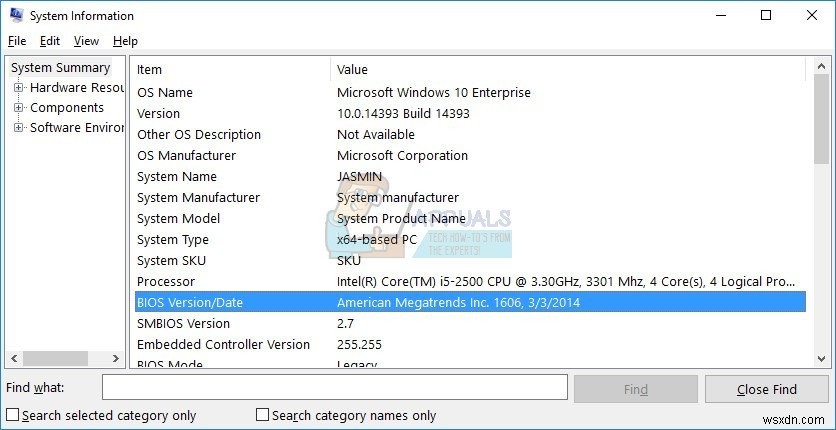Click the left pane scroll-right arrow

click(117, 358)
